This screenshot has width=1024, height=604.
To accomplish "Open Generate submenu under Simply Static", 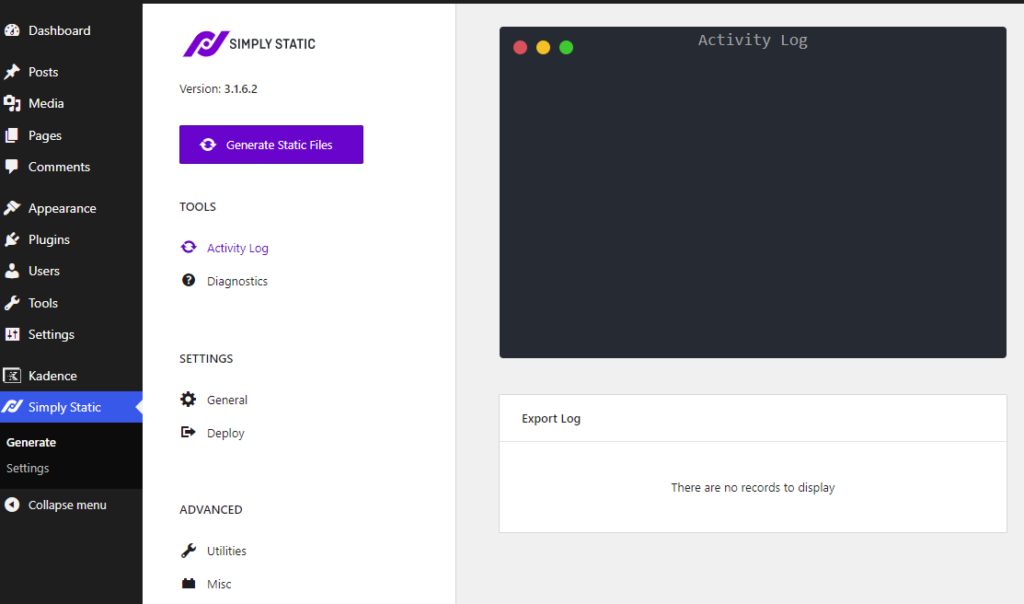I will click(31, 442).
